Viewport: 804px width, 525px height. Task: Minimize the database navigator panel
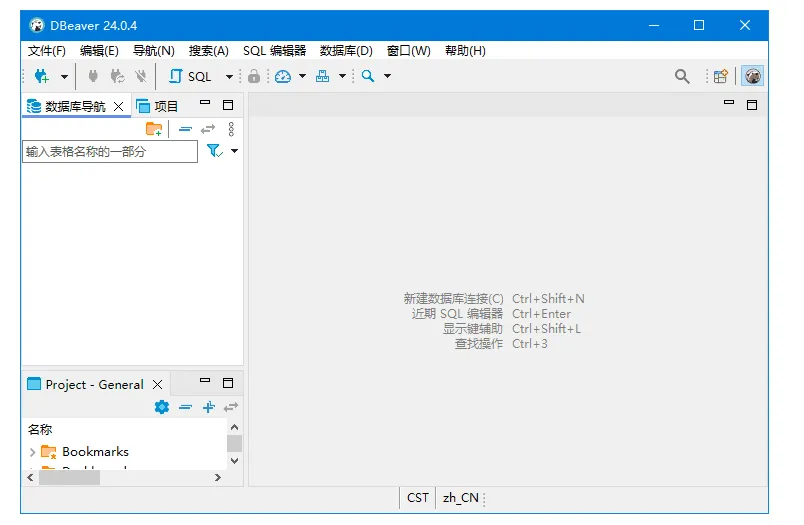pyautogui.click(x=205, y=103)
